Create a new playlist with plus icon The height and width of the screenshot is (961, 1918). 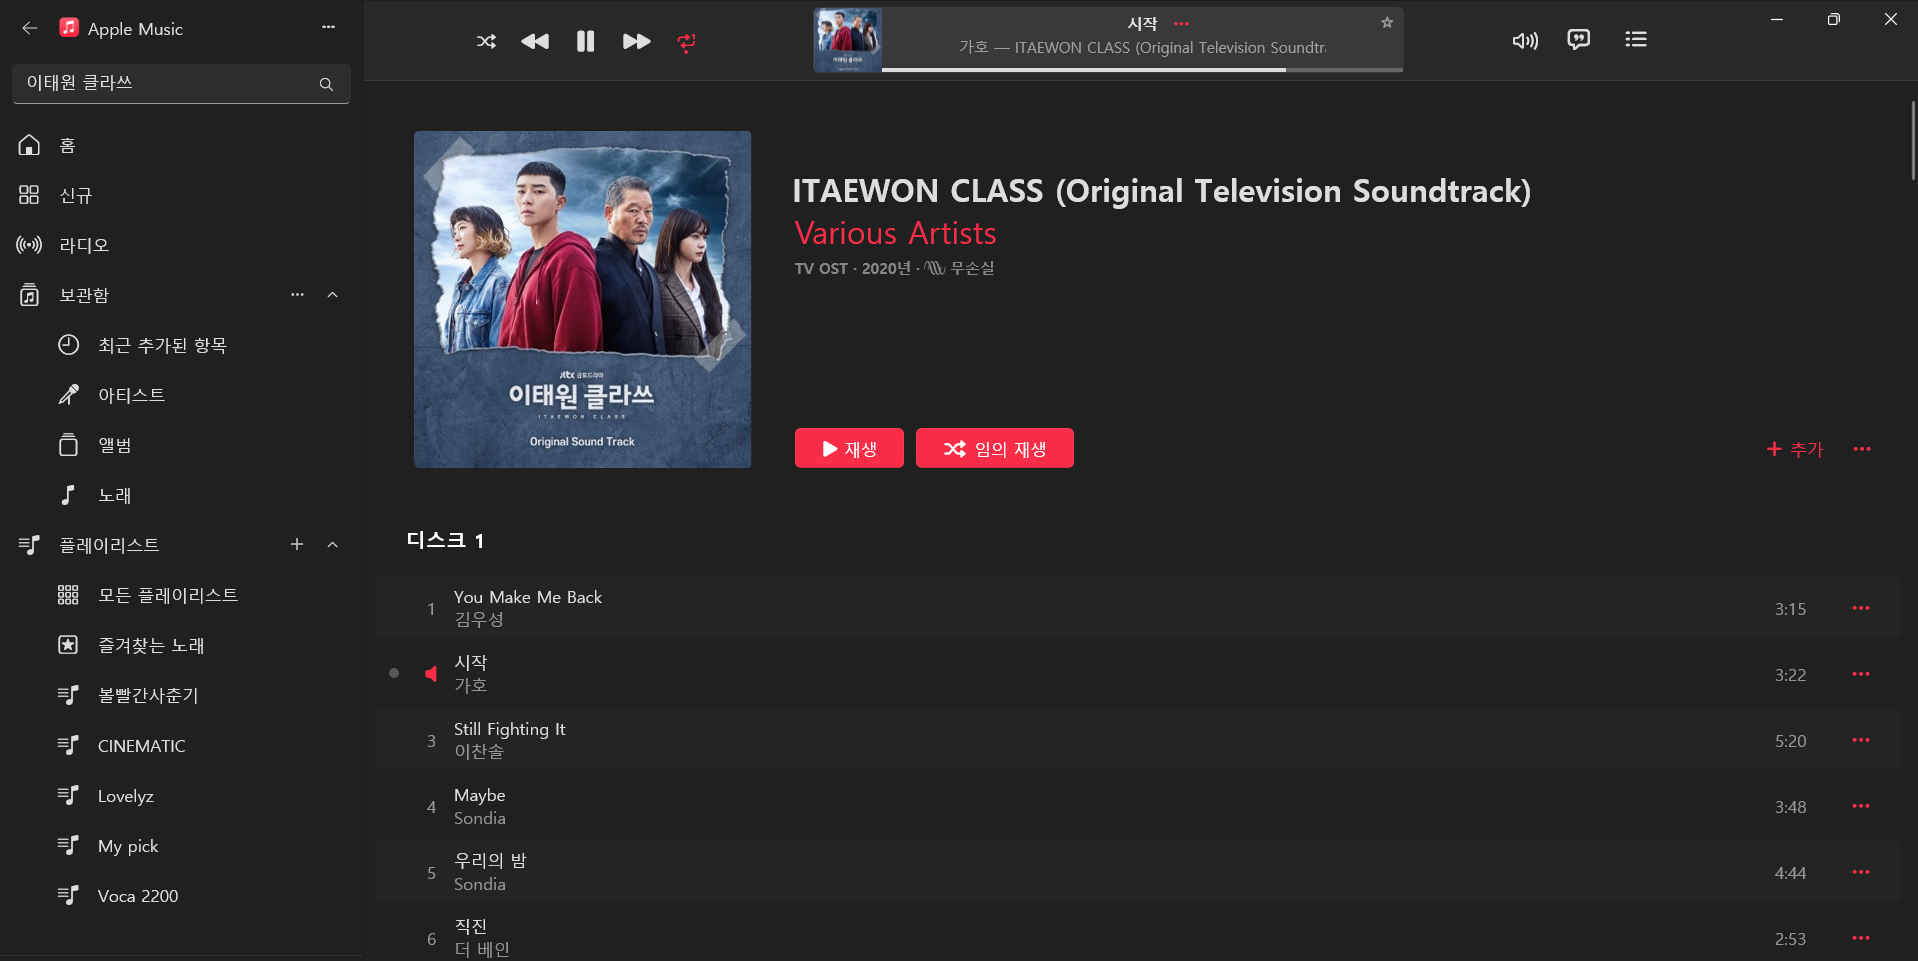coord(297,545)
